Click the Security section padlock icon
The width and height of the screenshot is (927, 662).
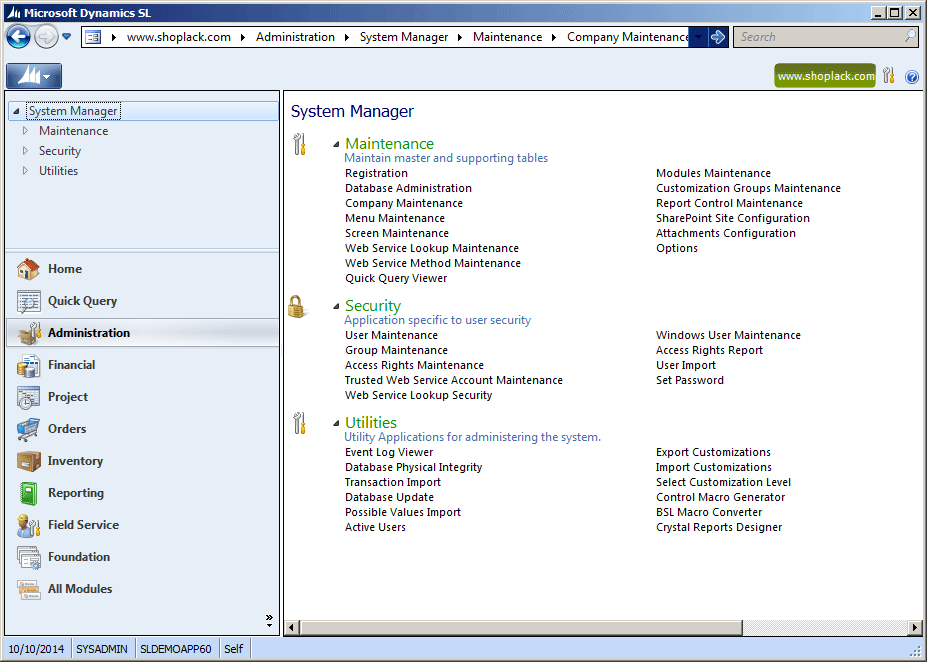[296, 307]
